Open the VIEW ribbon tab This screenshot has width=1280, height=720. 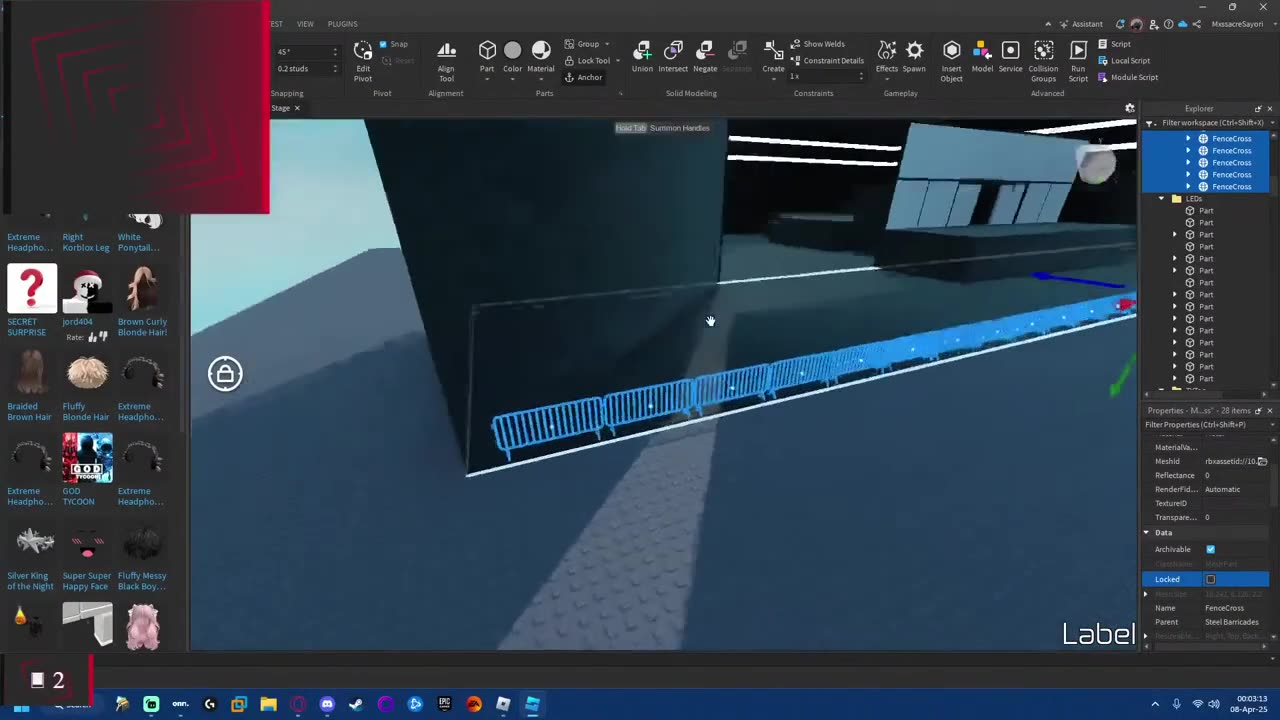tap(305, 24)
